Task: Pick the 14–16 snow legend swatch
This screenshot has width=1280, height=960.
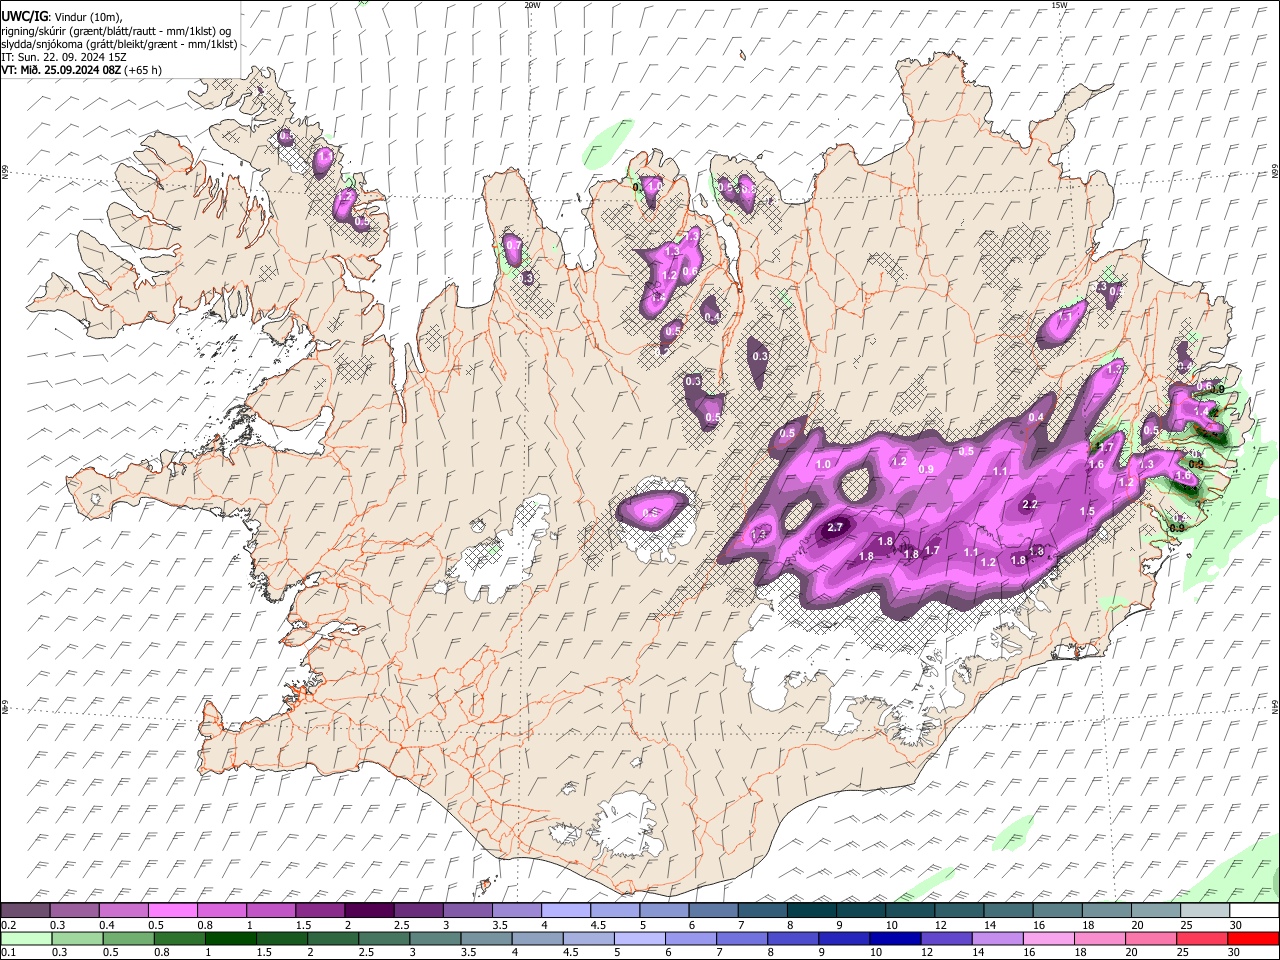Action: coord(1009,910)
